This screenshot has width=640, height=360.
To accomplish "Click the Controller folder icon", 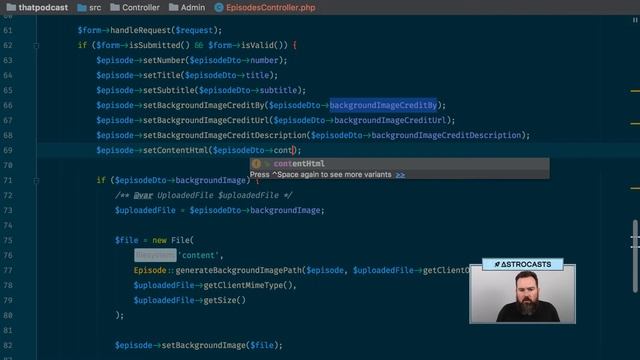I will 115,7.
